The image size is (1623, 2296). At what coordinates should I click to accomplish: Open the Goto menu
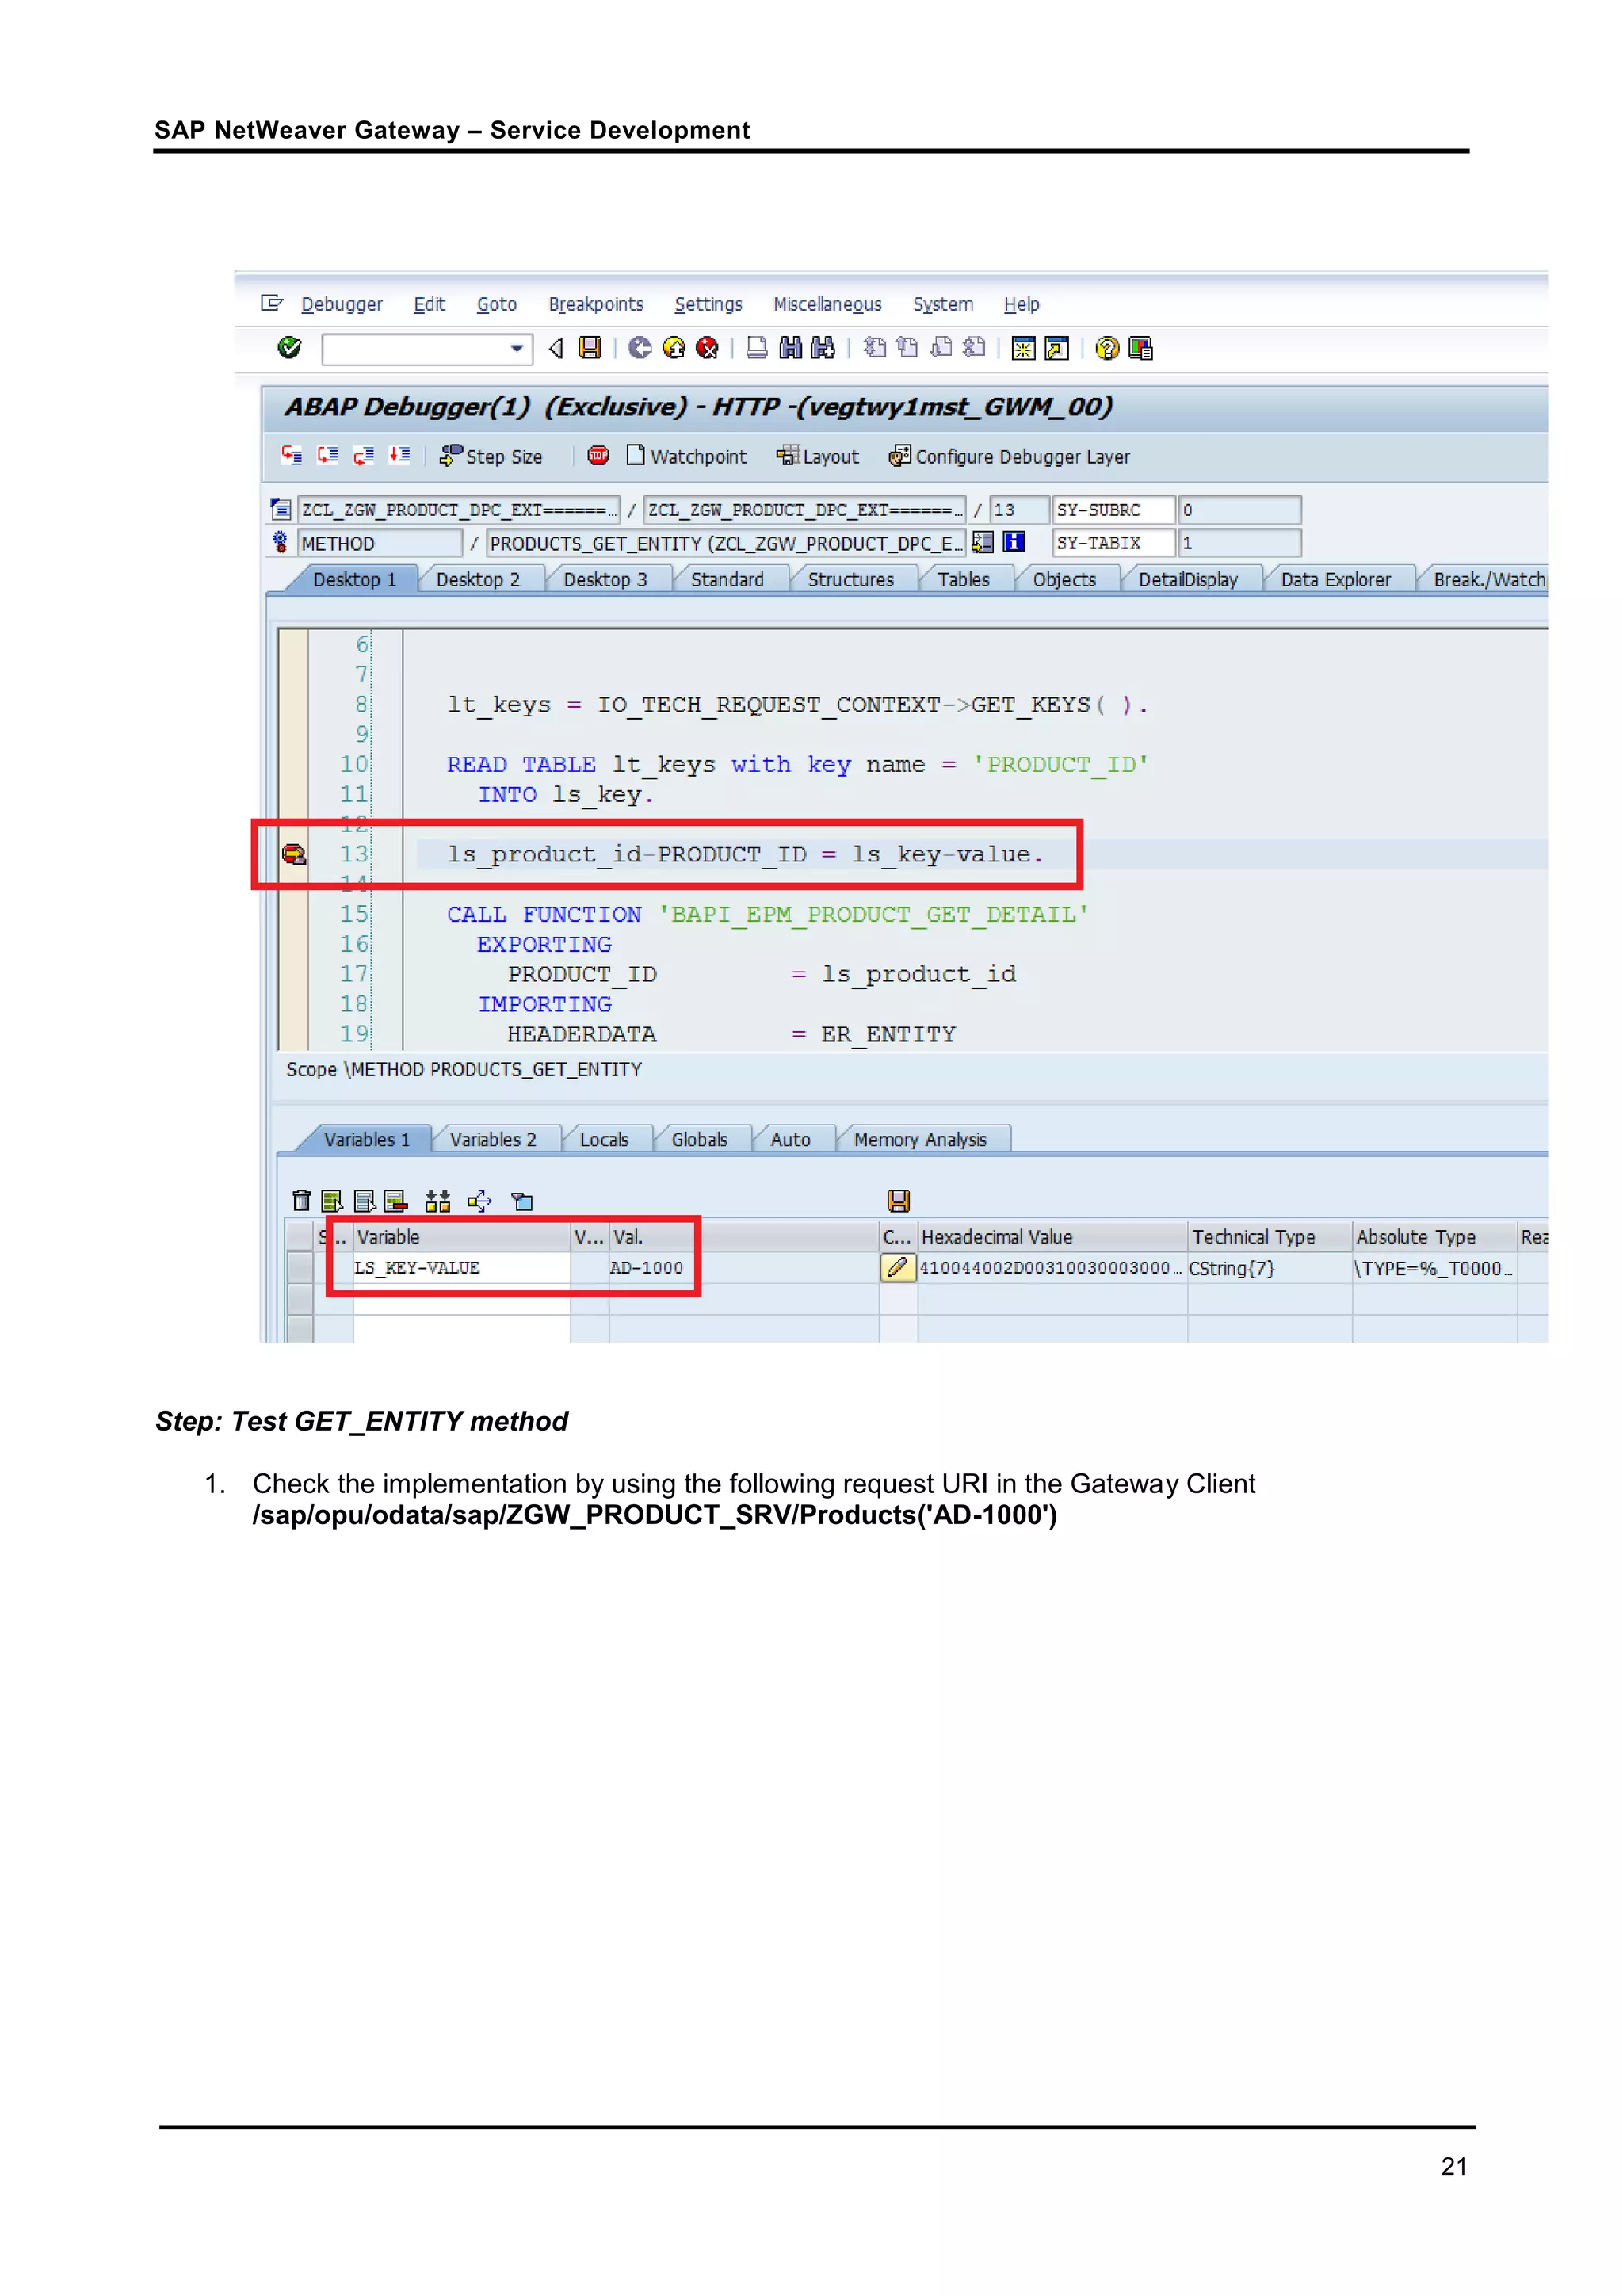(497, 304)
